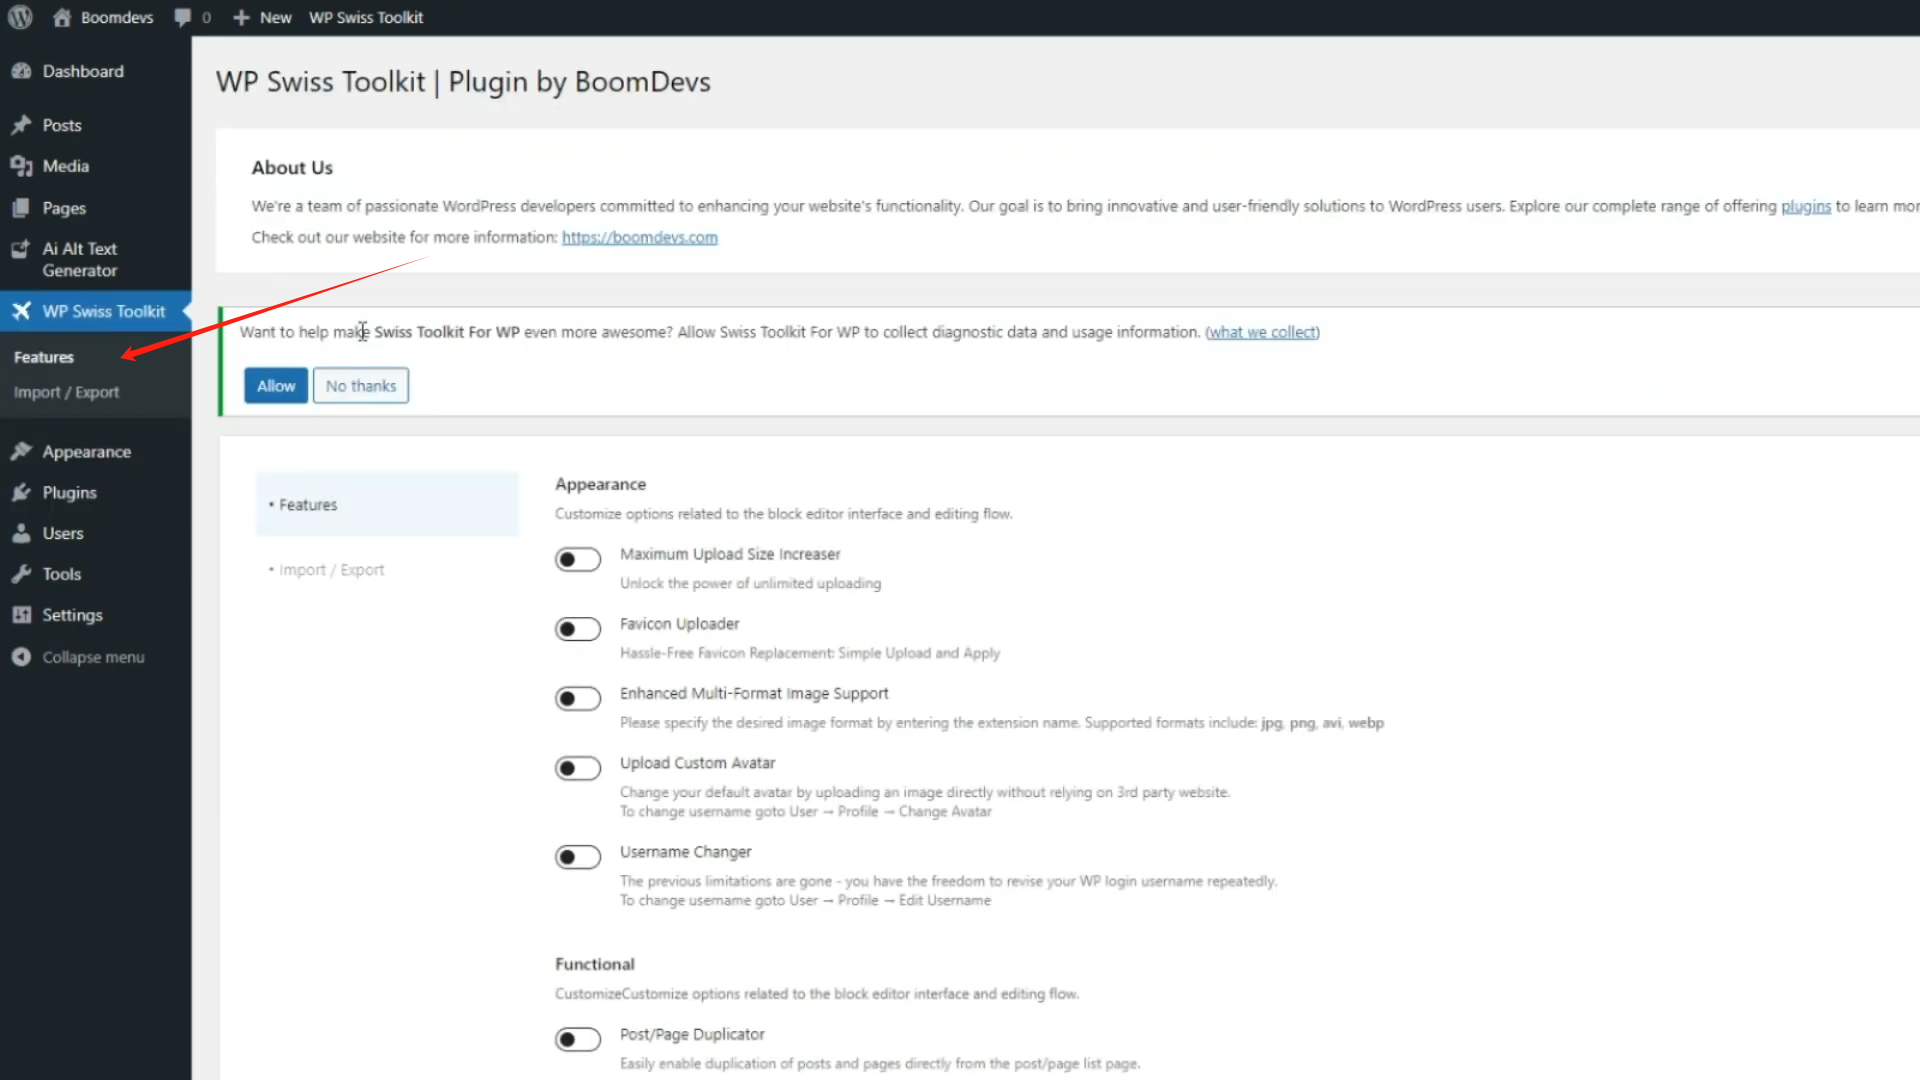Click the Plugins plug icon

pyautogui.click(x=21, y=492)
